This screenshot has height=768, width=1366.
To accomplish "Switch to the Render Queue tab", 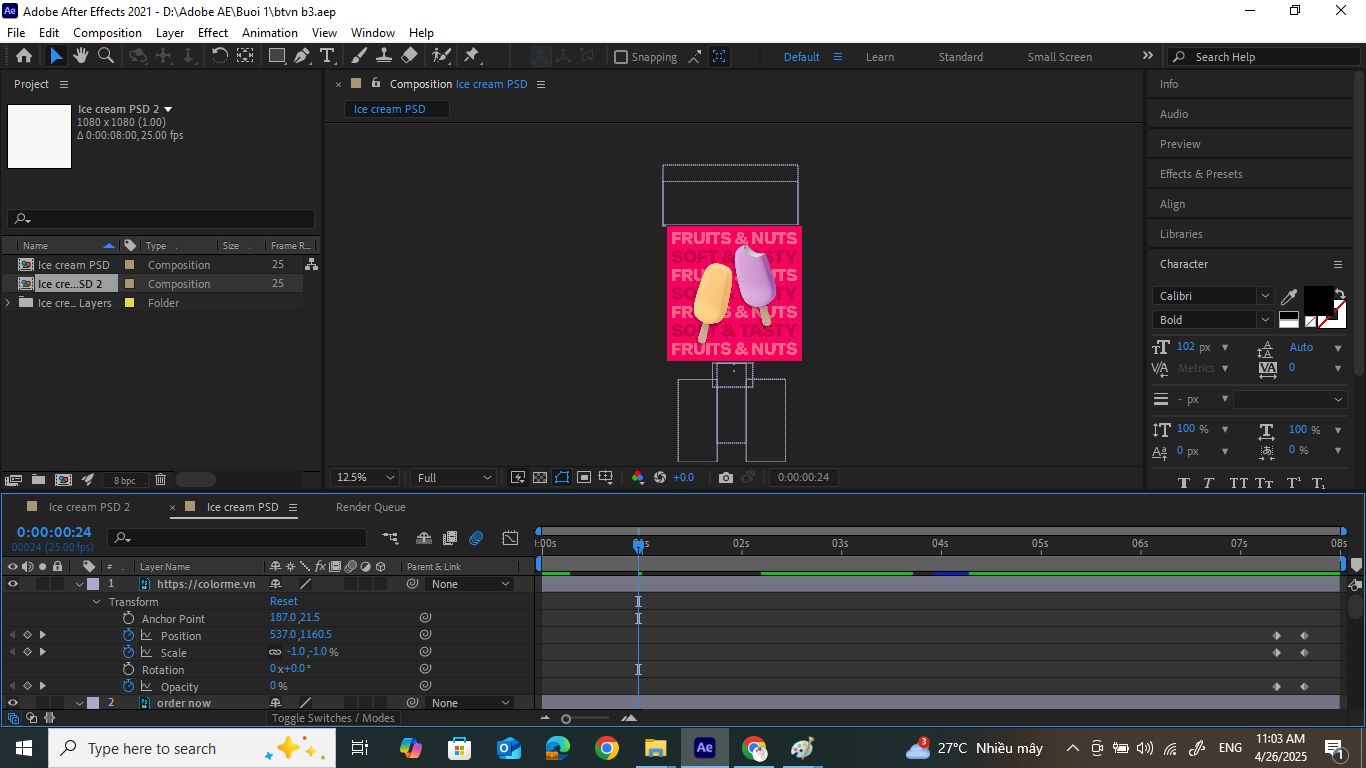I will click(370, 507).
